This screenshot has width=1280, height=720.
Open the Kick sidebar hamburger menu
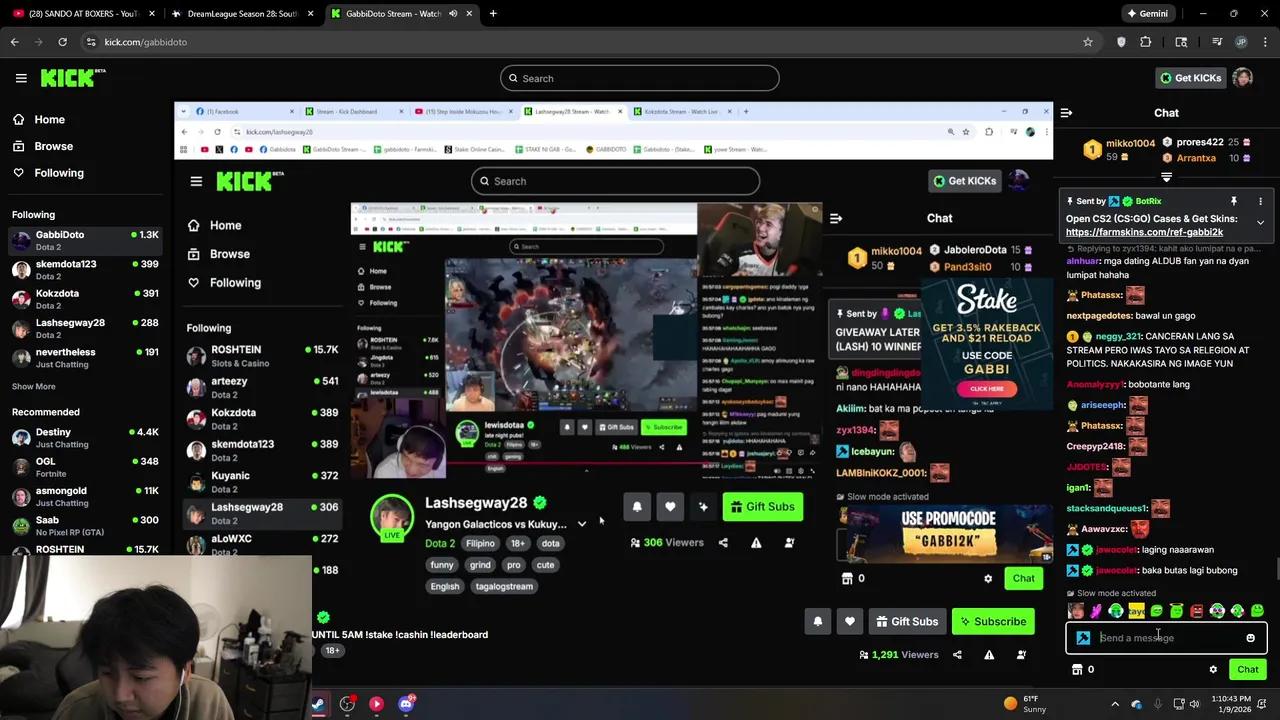click(21, 78)
